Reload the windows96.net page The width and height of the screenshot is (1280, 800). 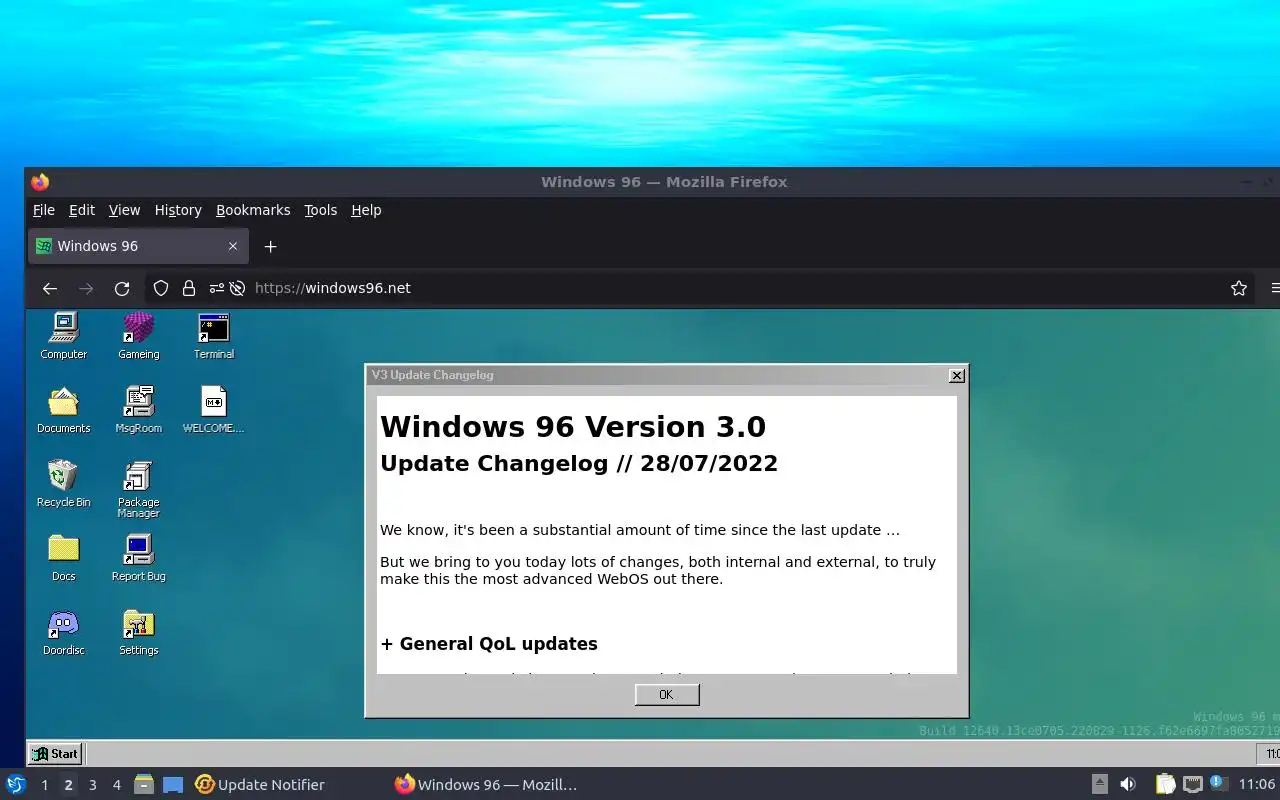click(122, 288)
